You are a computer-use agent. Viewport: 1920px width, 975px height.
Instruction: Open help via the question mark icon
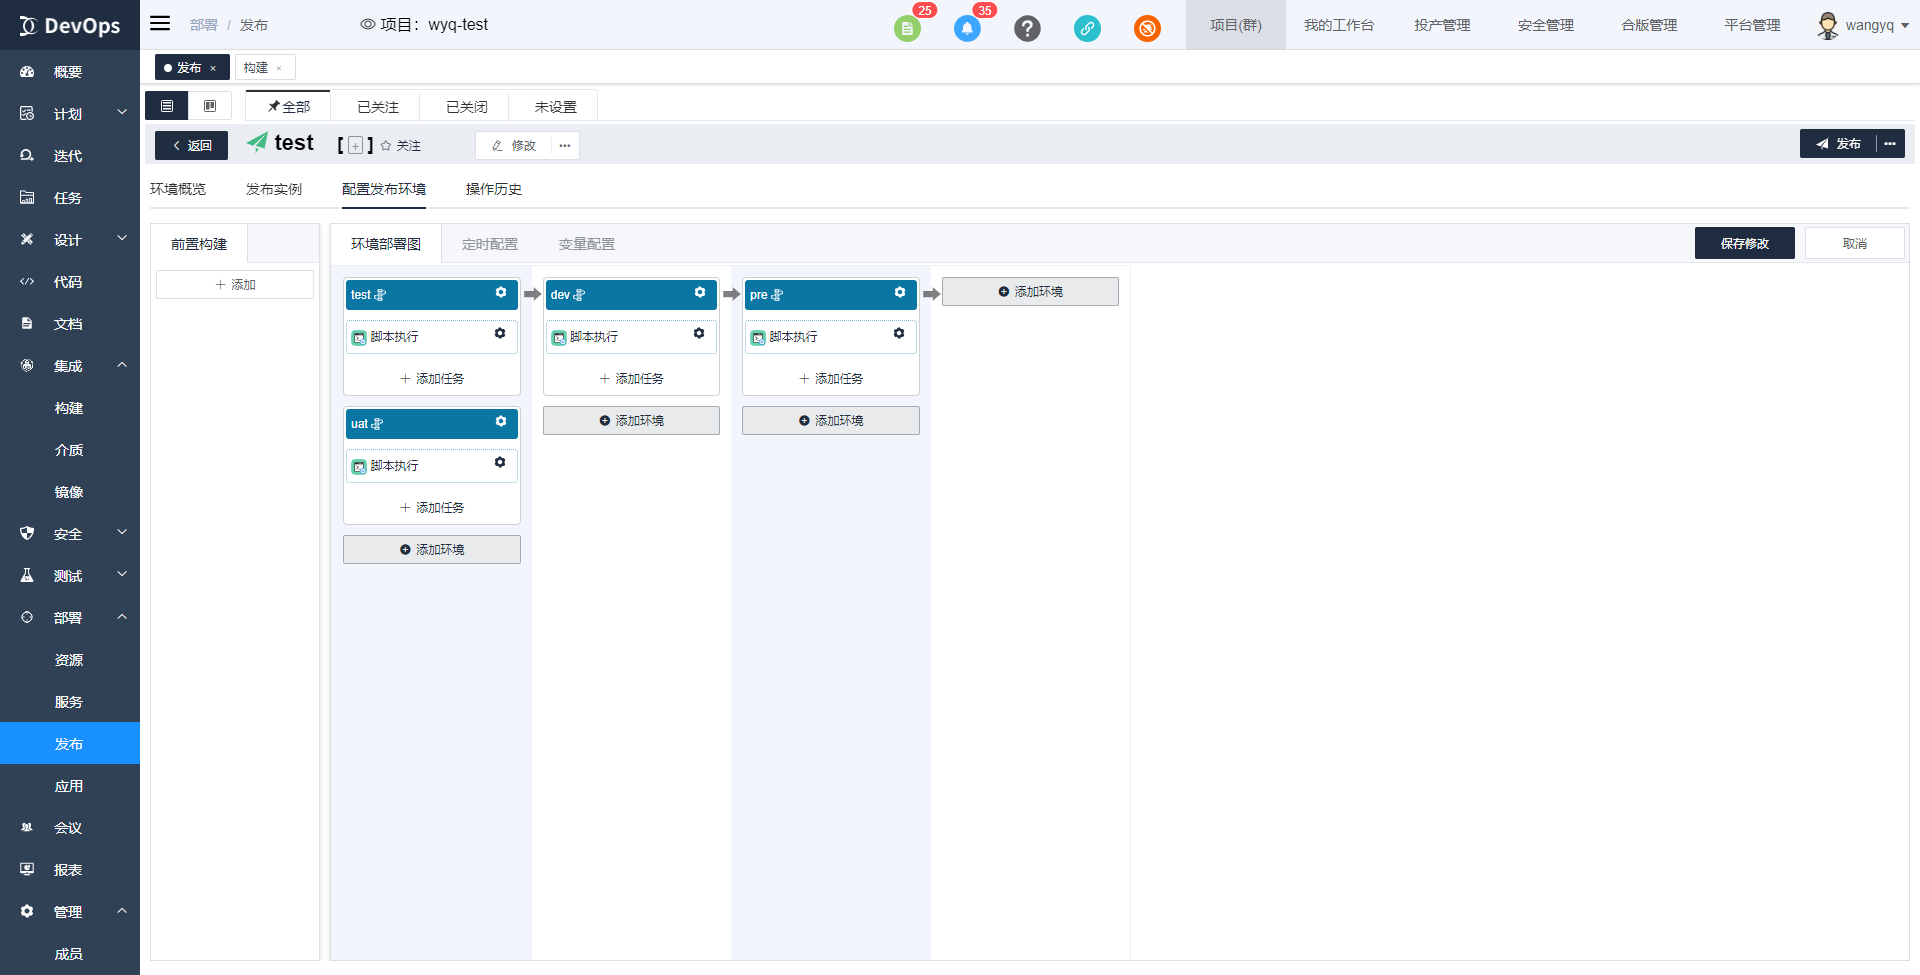click(x=1027, y=28)
